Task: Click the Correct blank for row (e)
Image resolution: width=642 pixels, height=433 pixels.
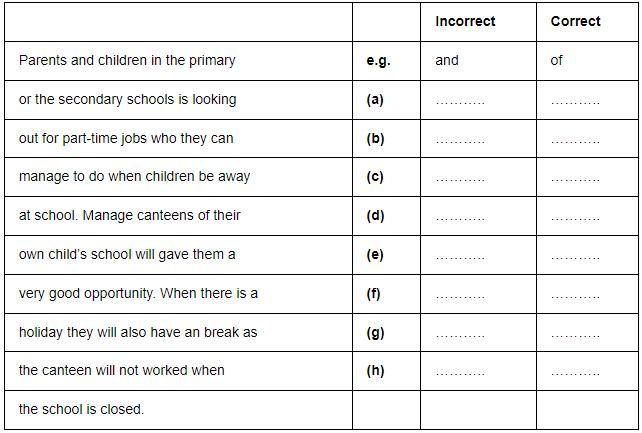Action: coord(575,256)
